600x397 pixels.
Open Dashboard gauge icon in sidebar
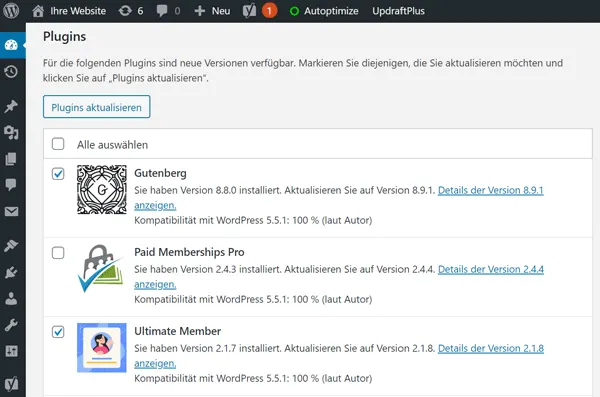pyautogui.click(x=11, y=45)
